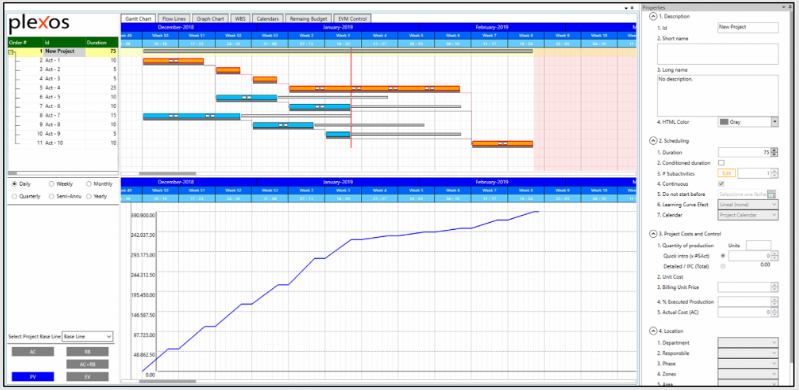Screen dimensions: 799x390
Task: Collapse the 3. Project Costs and Control chevron
Action: [653, 234]
